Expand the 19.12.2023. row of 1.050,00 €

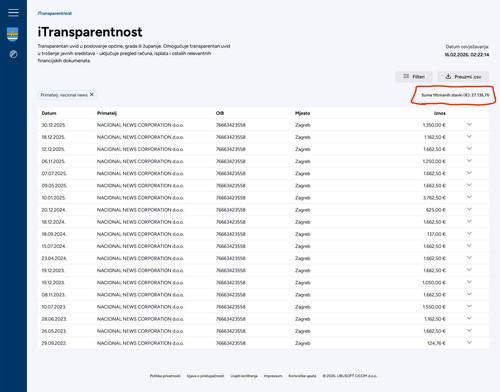pyautogui.click(x=469, y=282)
